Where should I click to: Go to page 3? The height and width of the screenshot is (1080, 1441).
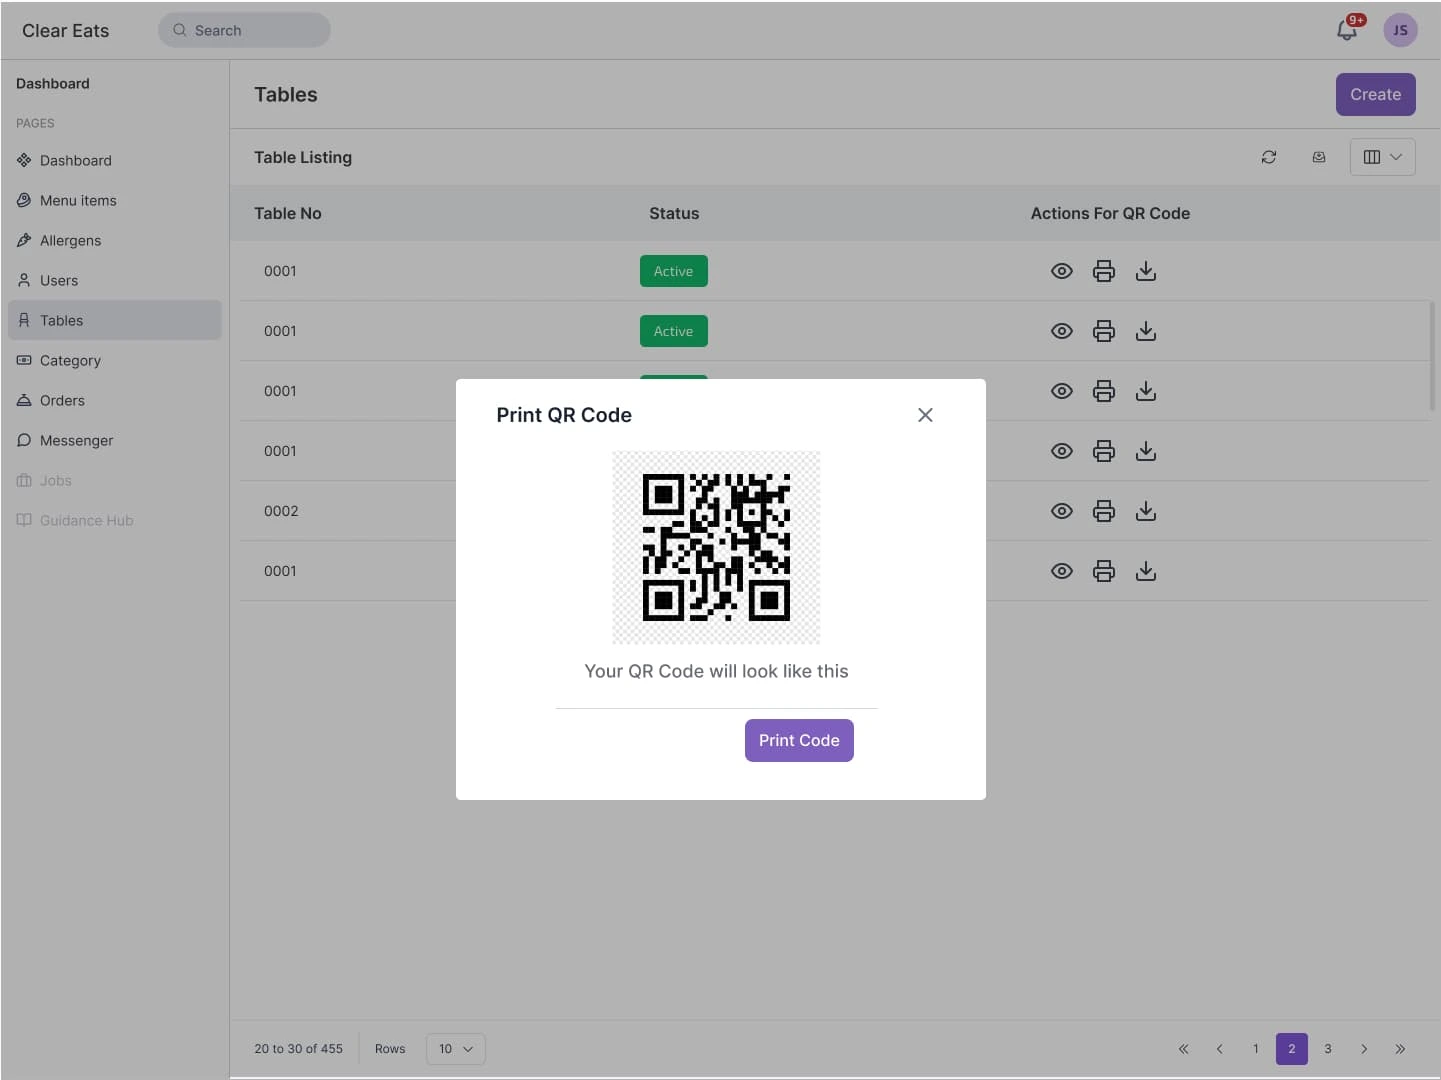1328,1049
